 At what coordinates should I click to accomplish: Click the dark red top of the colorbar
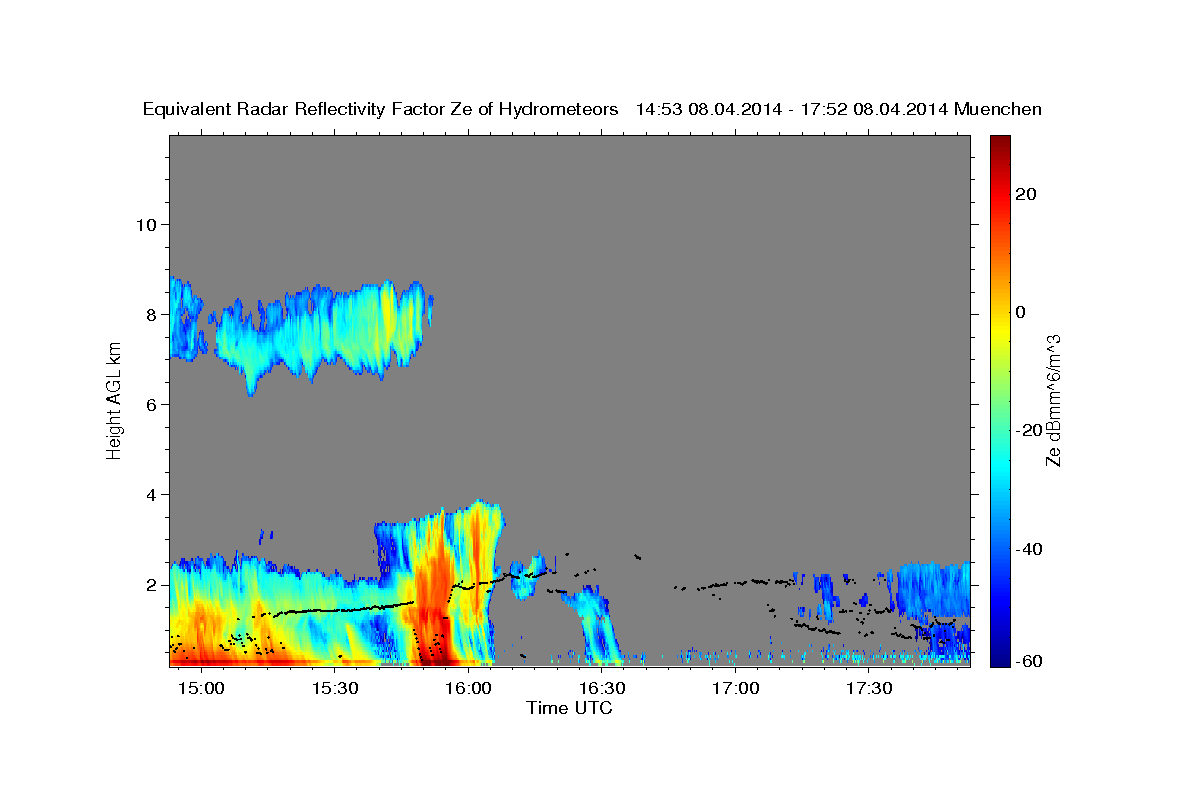click(x=998, y=145)
